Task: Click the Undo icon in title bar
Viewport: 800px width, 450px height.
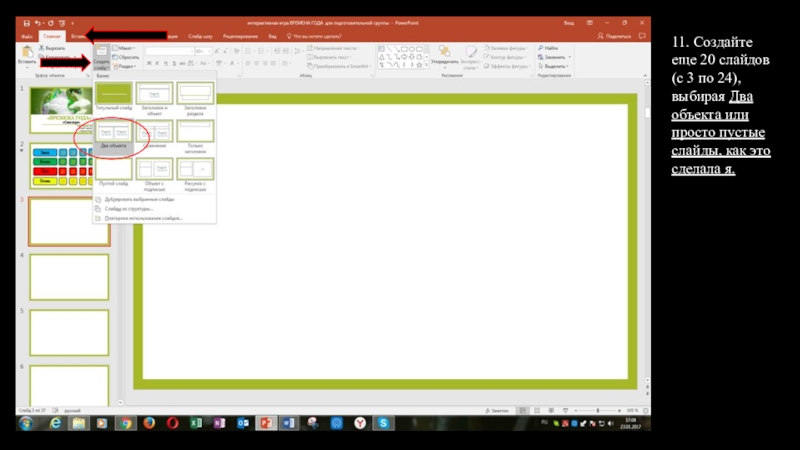Action: click(39, 22)
